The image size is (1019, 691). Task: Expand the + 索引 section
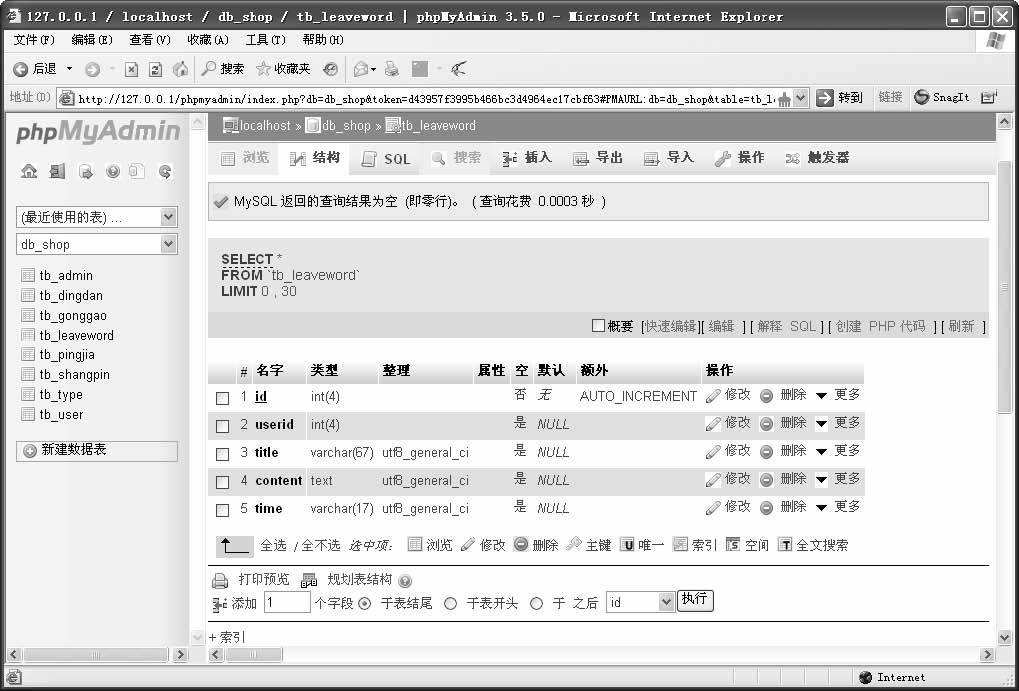point(227,637)
